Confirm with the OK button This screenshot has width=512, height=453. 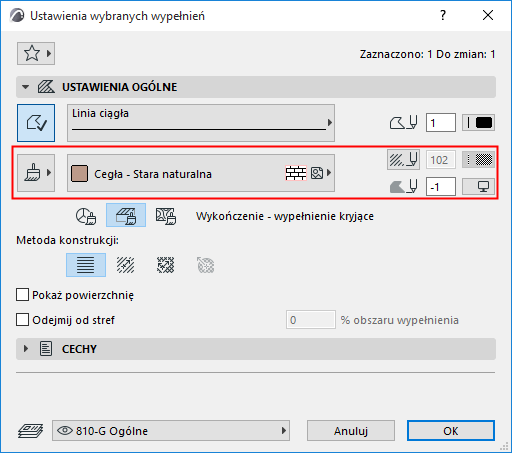(x=451, y=431)
